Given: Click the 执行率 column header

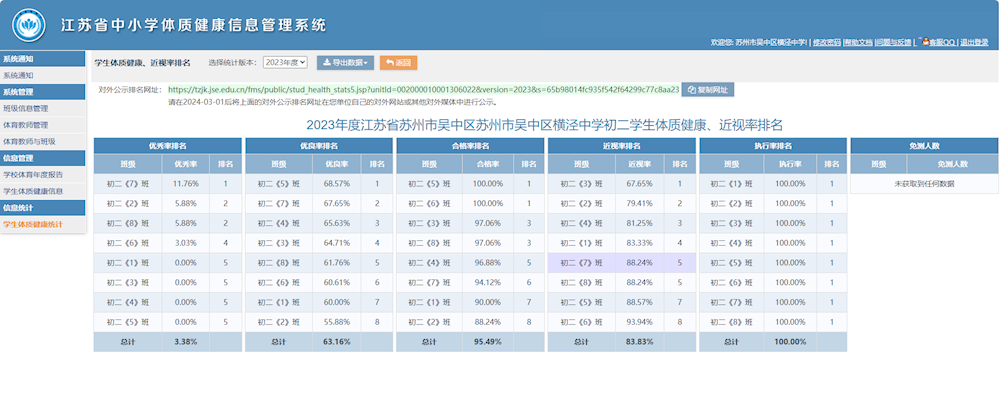Looking at the screenshot, I should coord(791,164).
